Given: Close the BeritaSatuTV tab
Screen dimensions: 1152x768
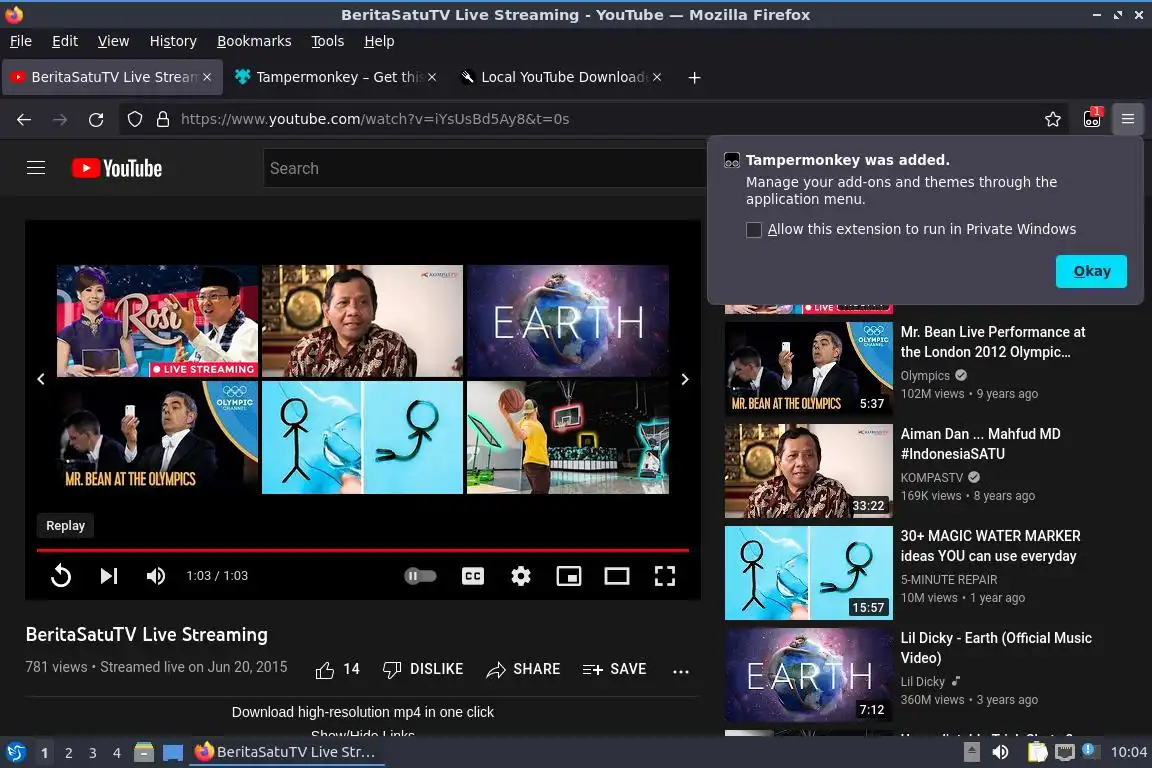Looking at the screenshot, I should click(x=207, y=77).
